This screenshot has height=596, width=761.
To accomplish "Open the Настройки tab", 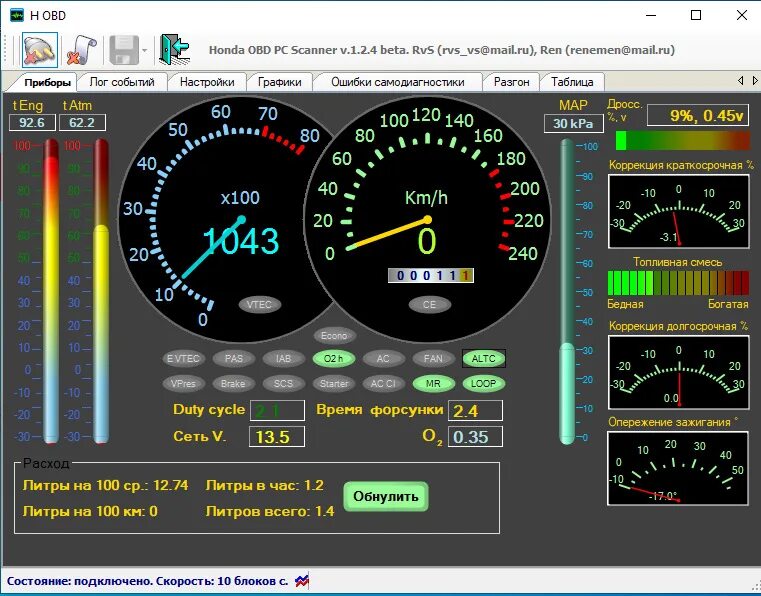I will pos(207,82).
